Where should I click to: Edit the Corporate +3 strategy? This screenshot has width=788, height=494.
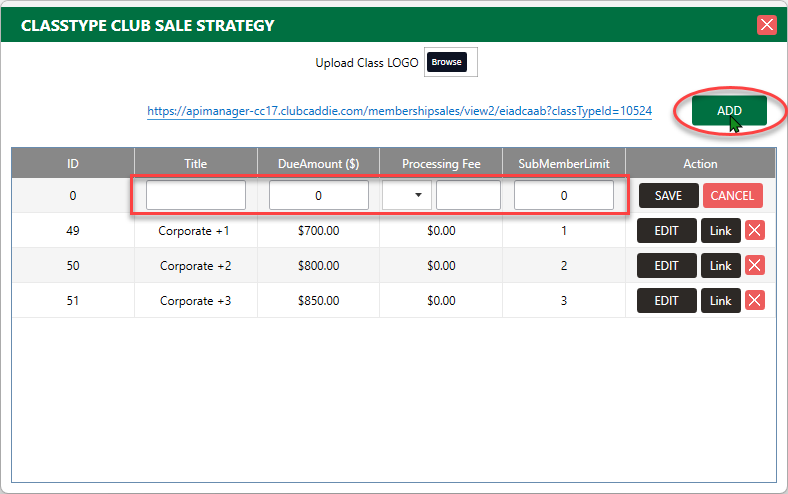point(666,301)
